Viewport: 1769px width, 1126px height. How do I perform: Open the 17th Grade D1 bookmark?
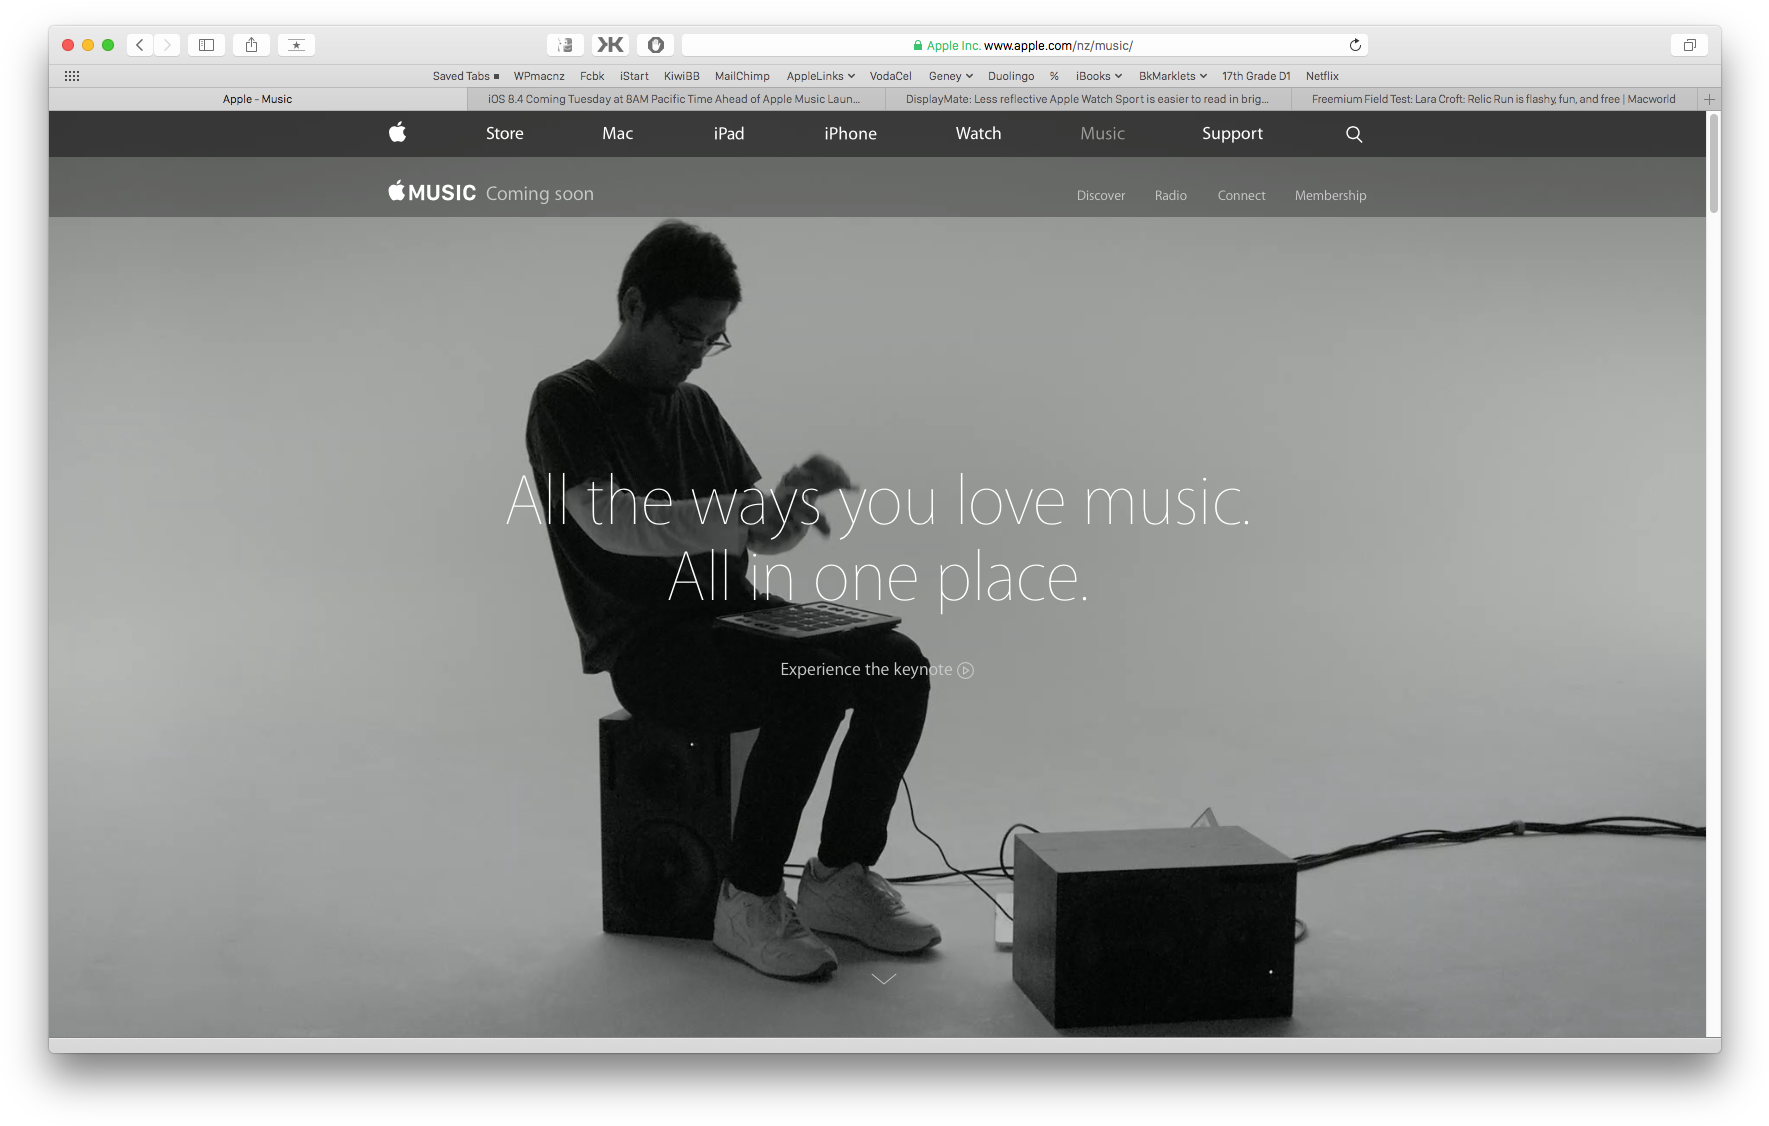1256,76
